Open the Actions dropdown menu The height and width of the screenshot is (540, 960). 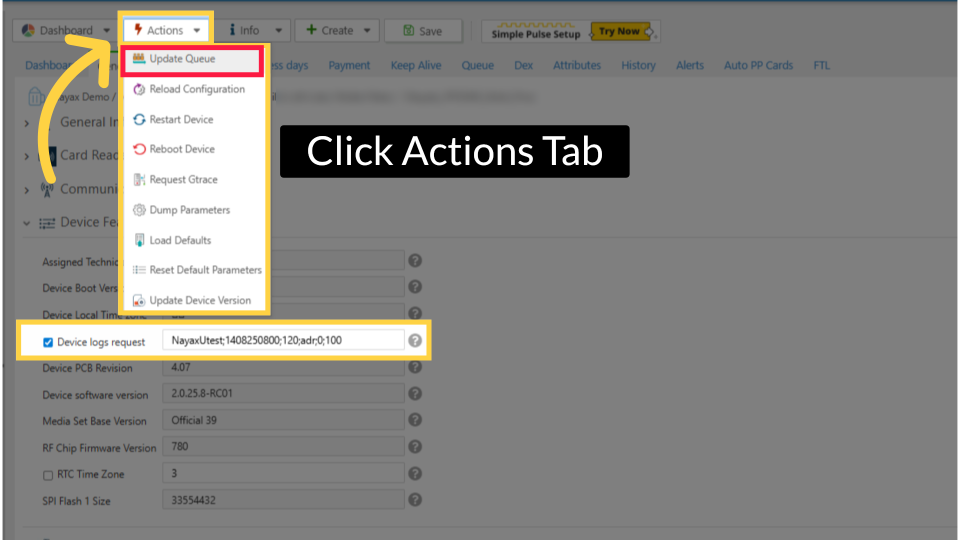166,30
